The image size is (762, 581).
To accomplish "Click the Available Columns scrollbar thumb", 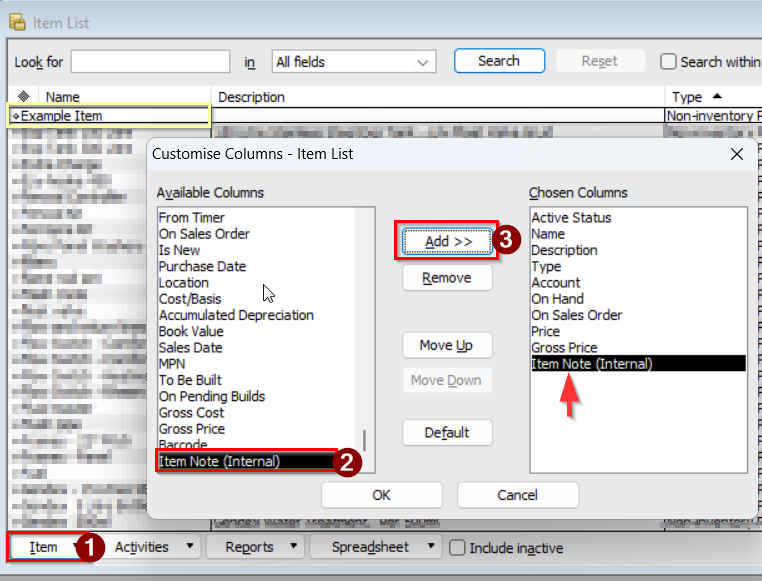I will coord(364,441).
